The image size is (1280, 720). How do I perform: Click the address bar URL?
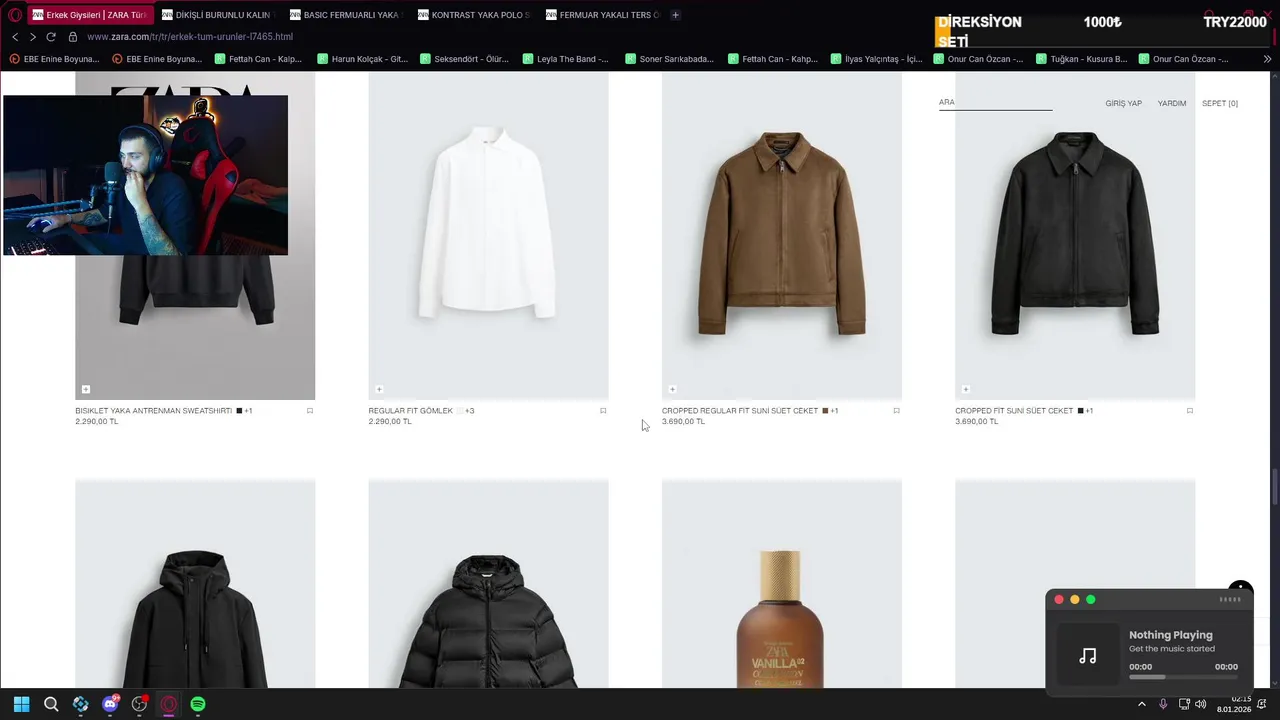tap(190, 37)
